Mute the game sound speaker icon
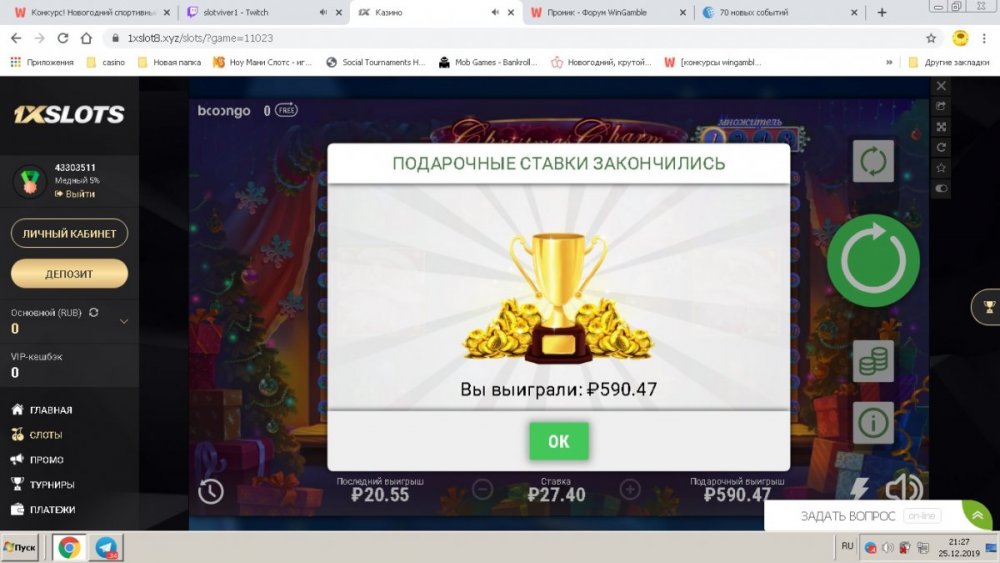Screen dimensions: 1000x563 click(x=904, y=490)
